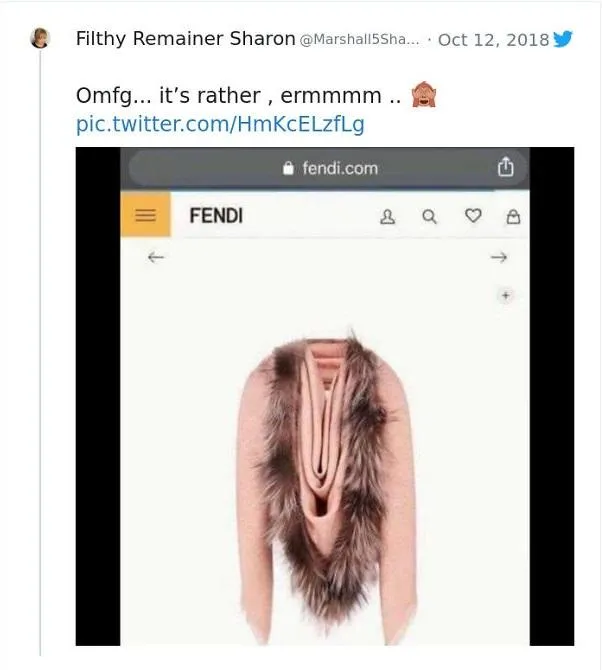The image size is (602, 670).
Task: Click the Filthy Remainer Sharon display name
Action: coord(185,39)
